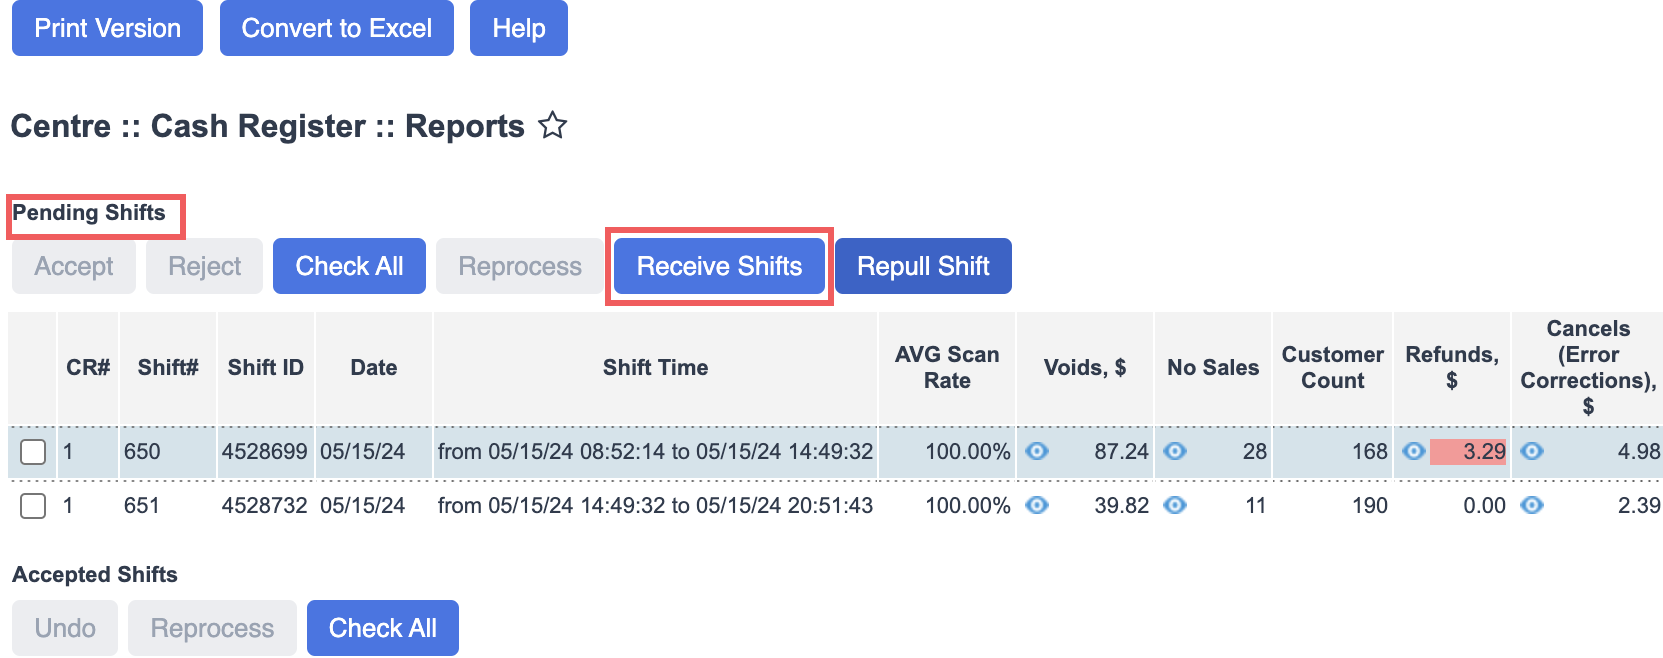Image resolution: width=1663 pixels, height=658 pixels.
Task: View No Sales details for shift 651
Action: coord(1175,505)
